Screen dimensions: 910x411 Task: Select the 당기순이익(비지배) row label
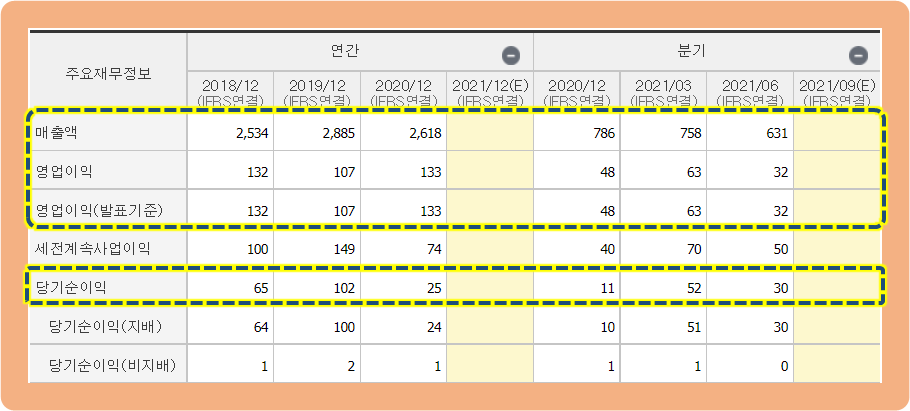(x=113, y=366)
